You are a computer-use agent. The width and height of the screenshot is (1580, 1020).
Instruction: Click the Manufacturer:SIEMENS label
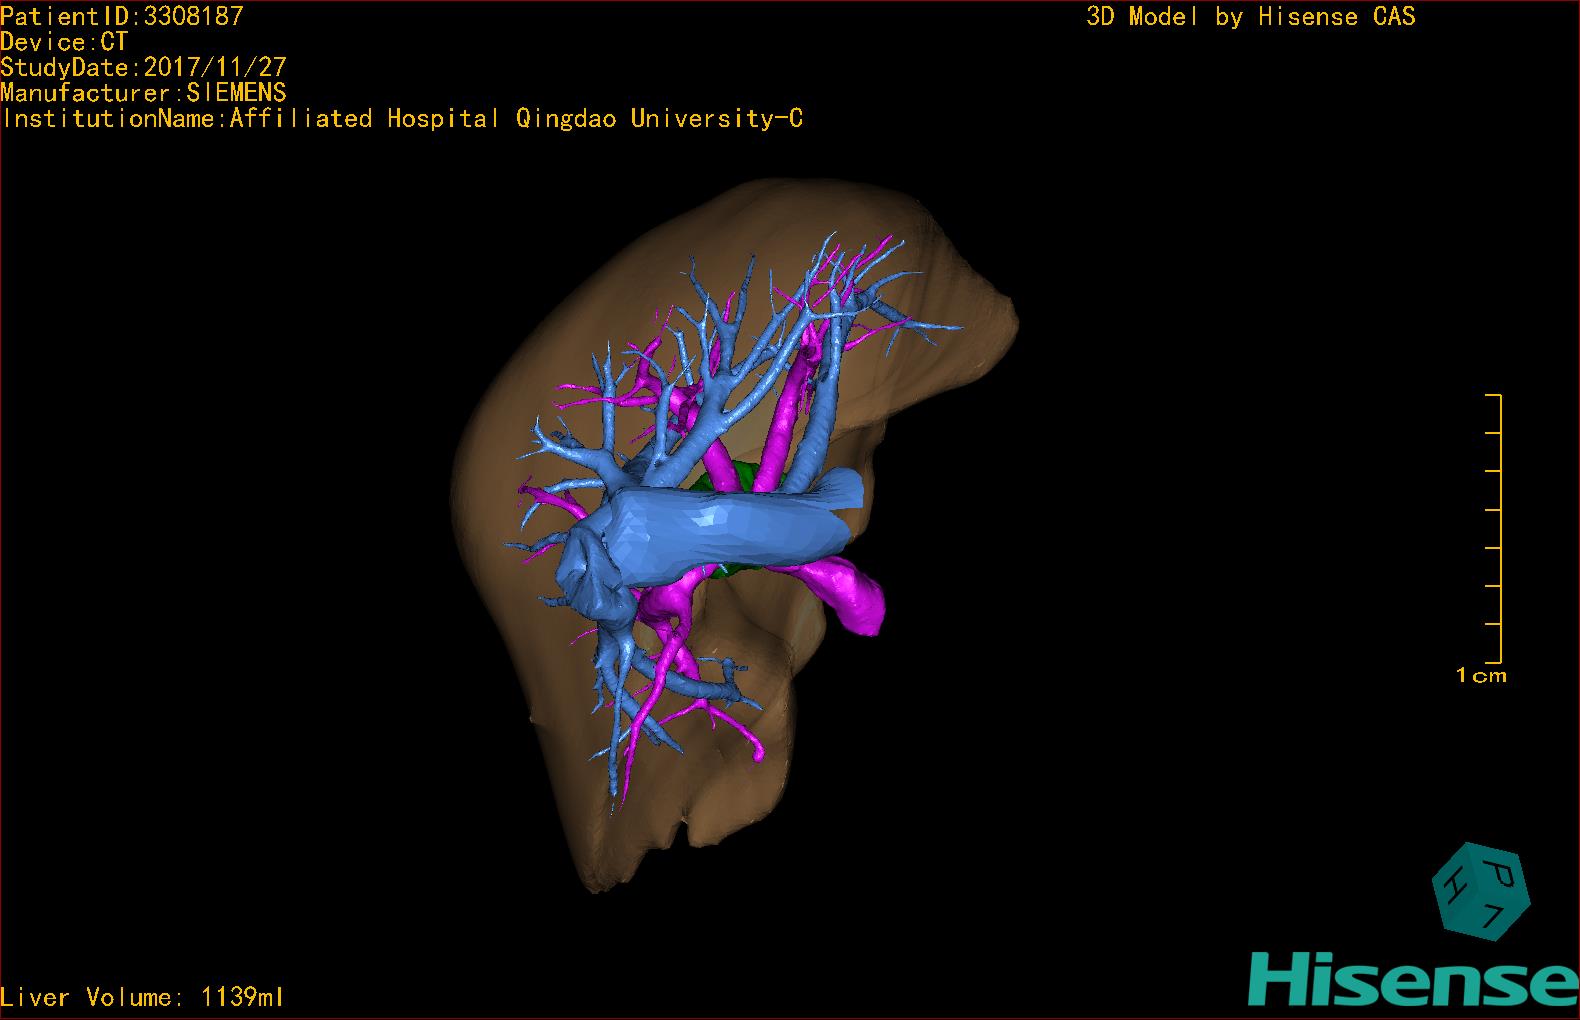tap(144, 93)
